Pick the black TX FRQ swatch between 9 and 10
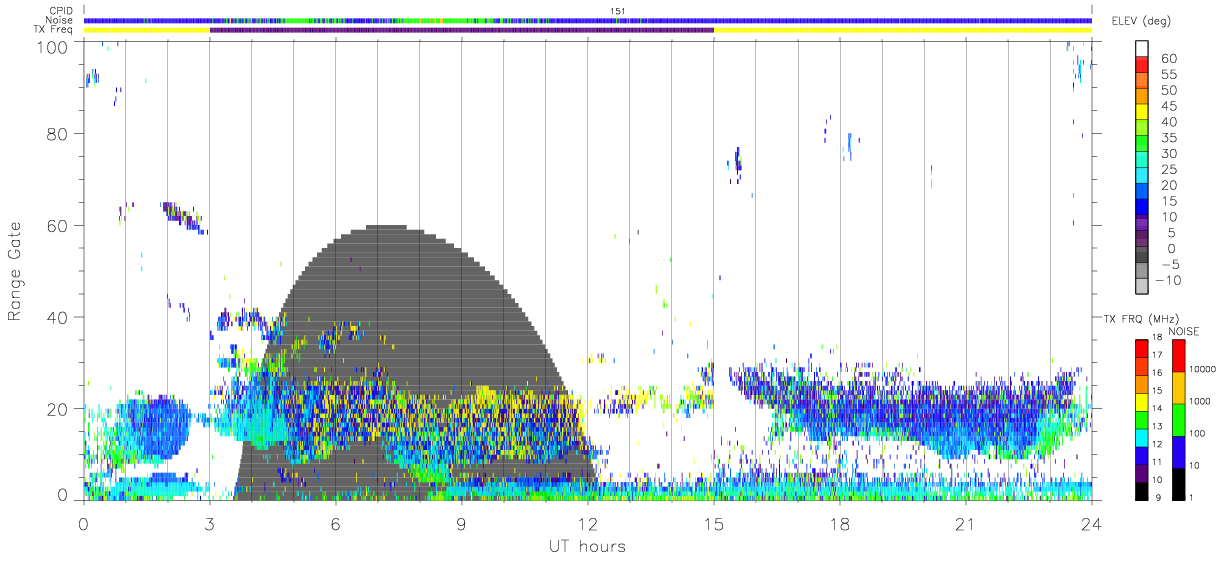Viewport: 1228px width, 567px height. [1140, 491]
